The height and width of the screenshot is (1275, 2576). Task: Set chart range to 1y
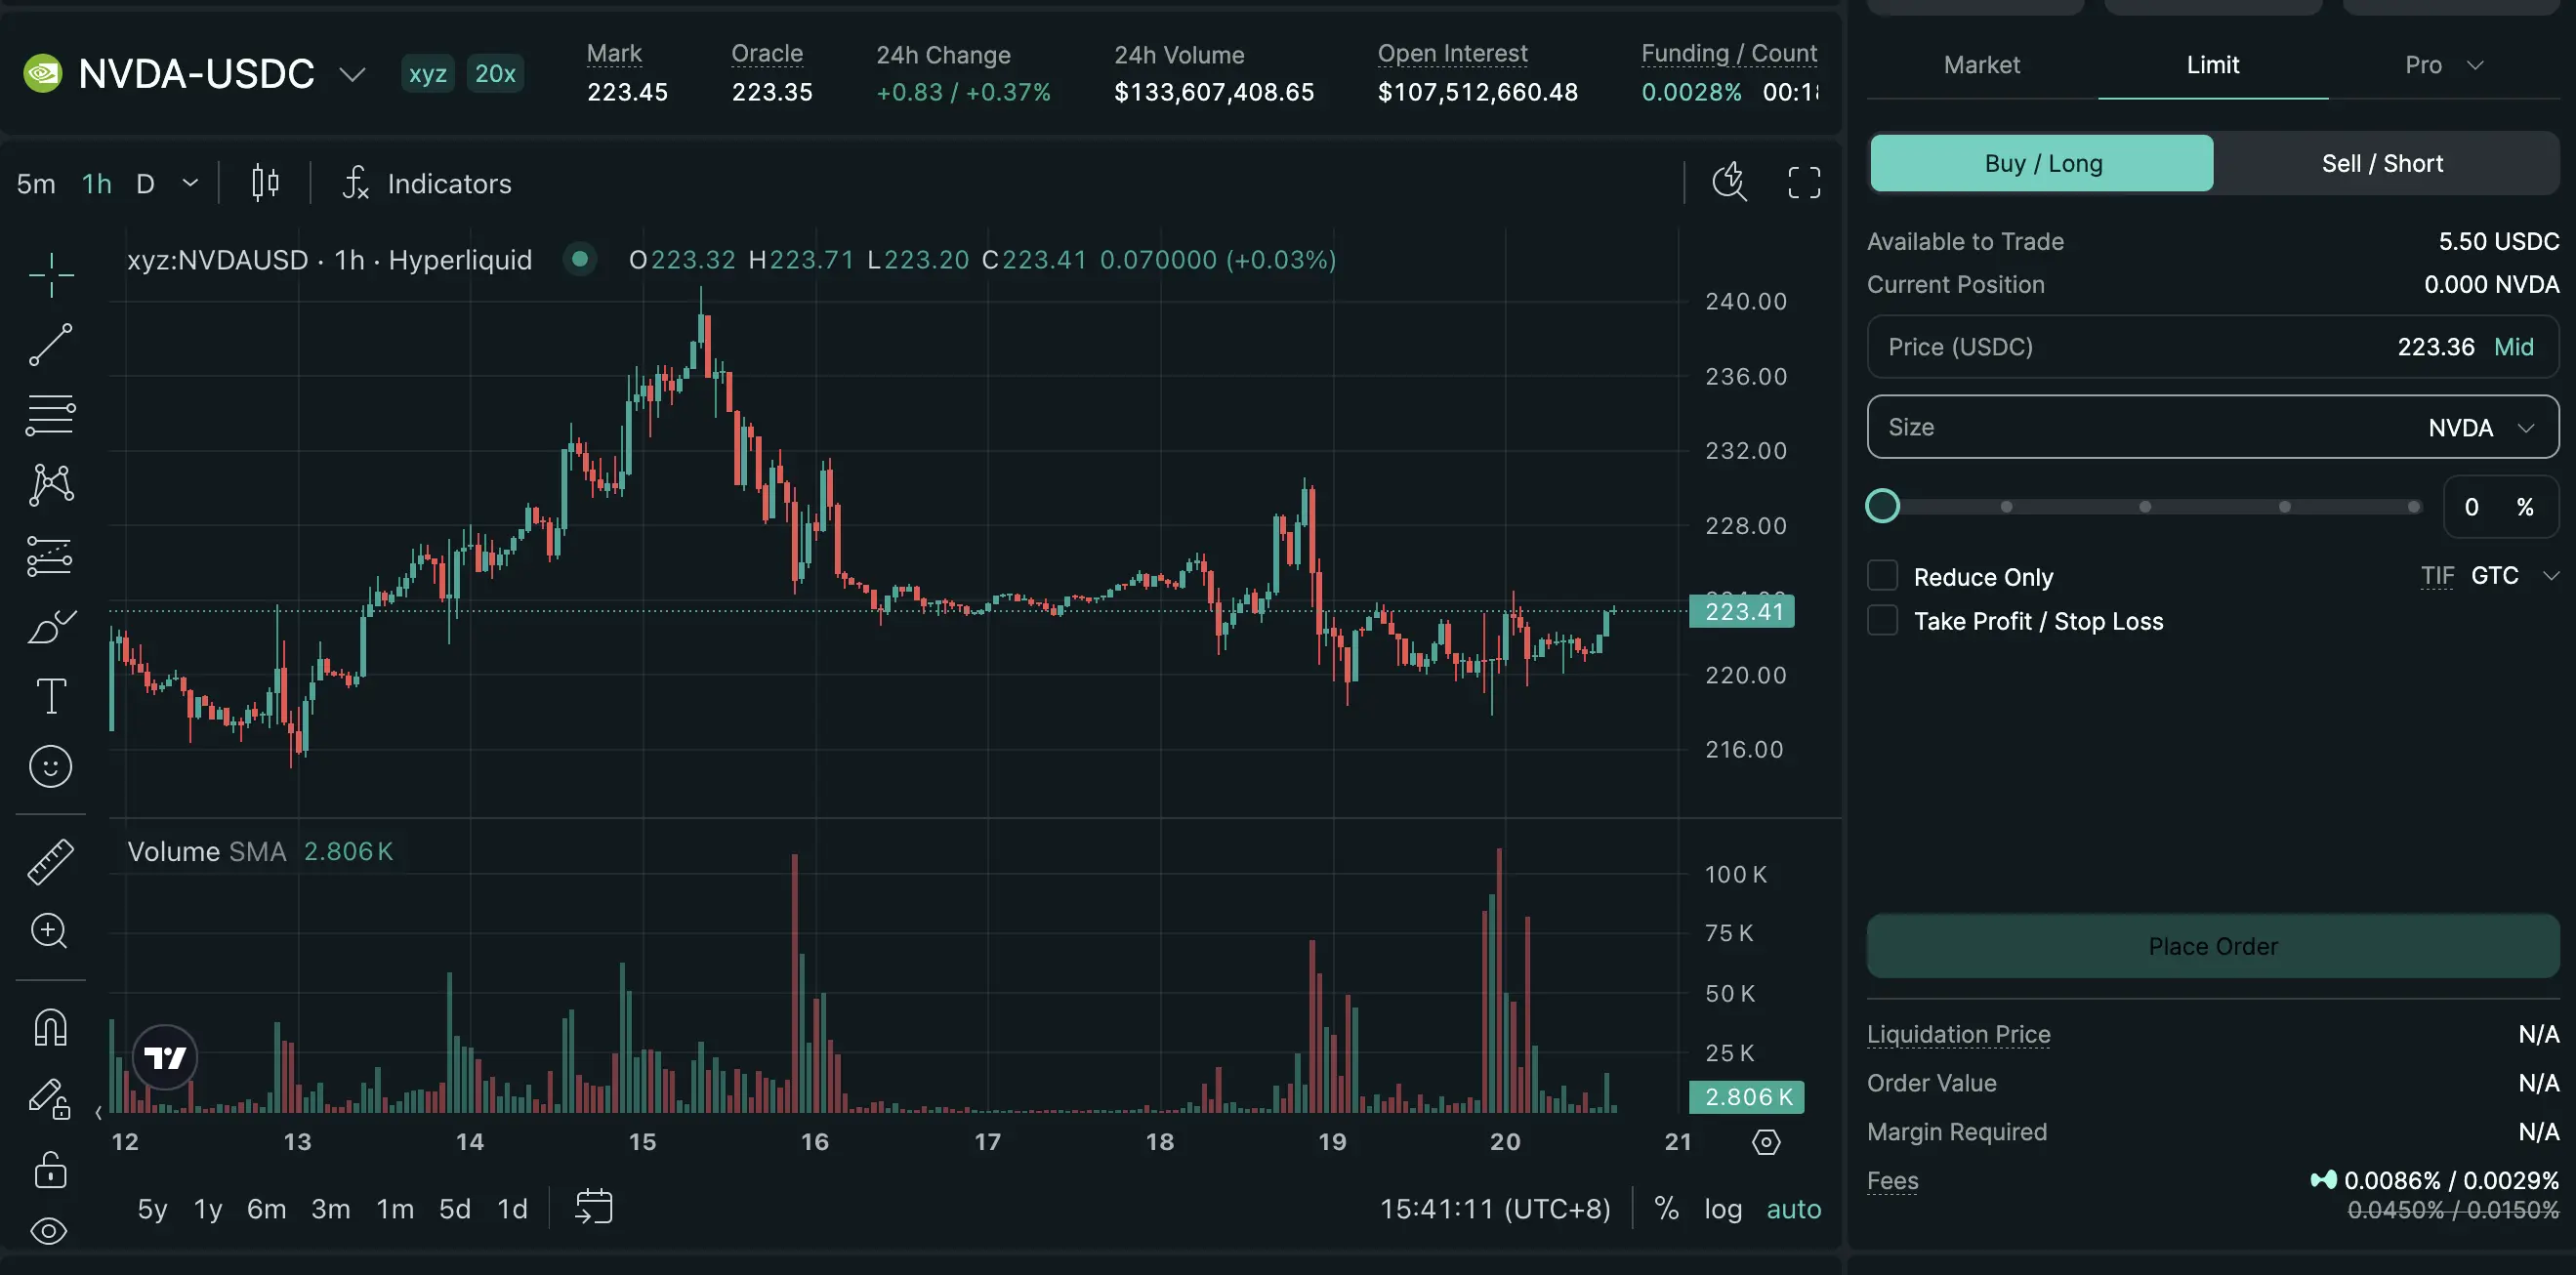(x=208, y=1208)
